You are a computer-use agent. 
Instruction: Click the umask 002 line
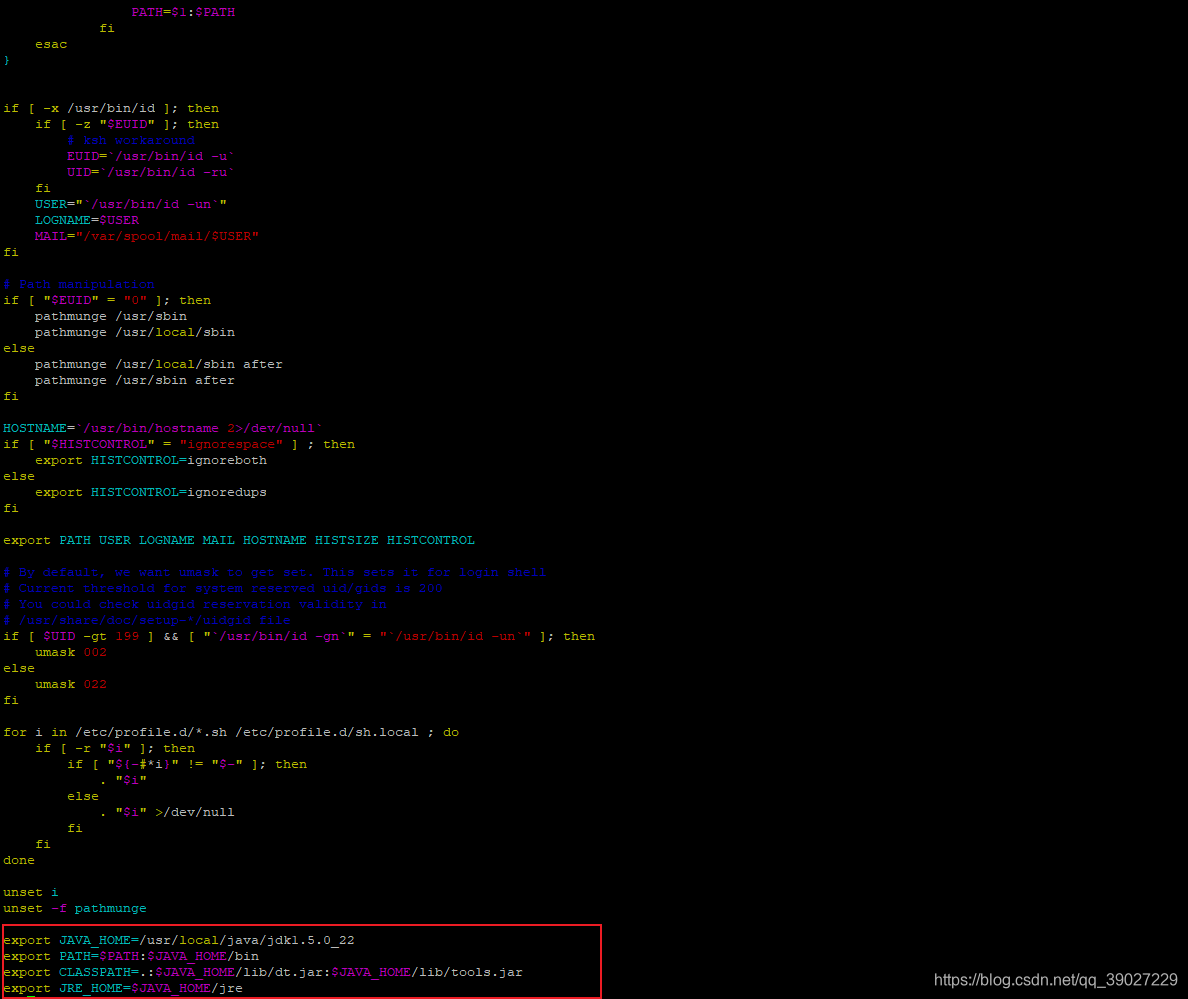(70, 652)
